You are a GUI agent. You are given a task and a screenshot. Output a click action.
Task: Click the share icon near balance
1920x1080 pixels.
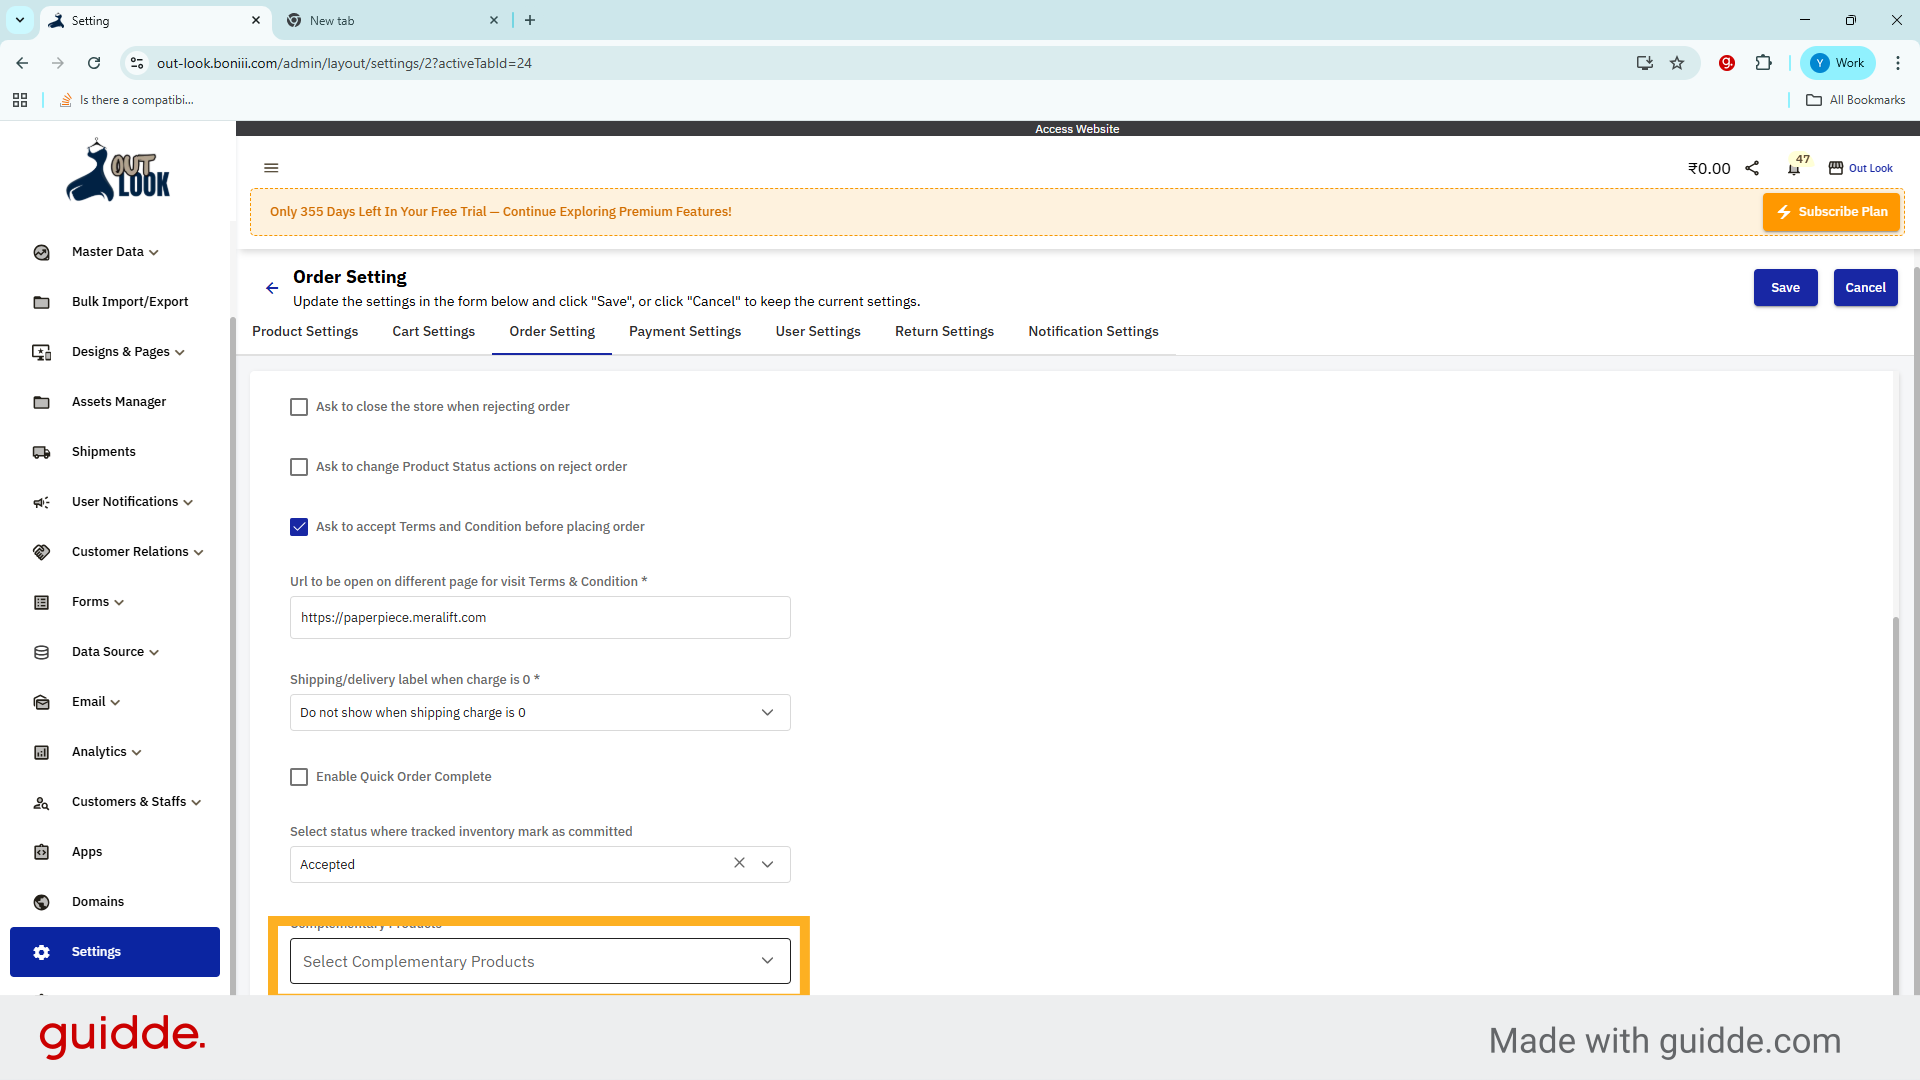pos(1752,168)
